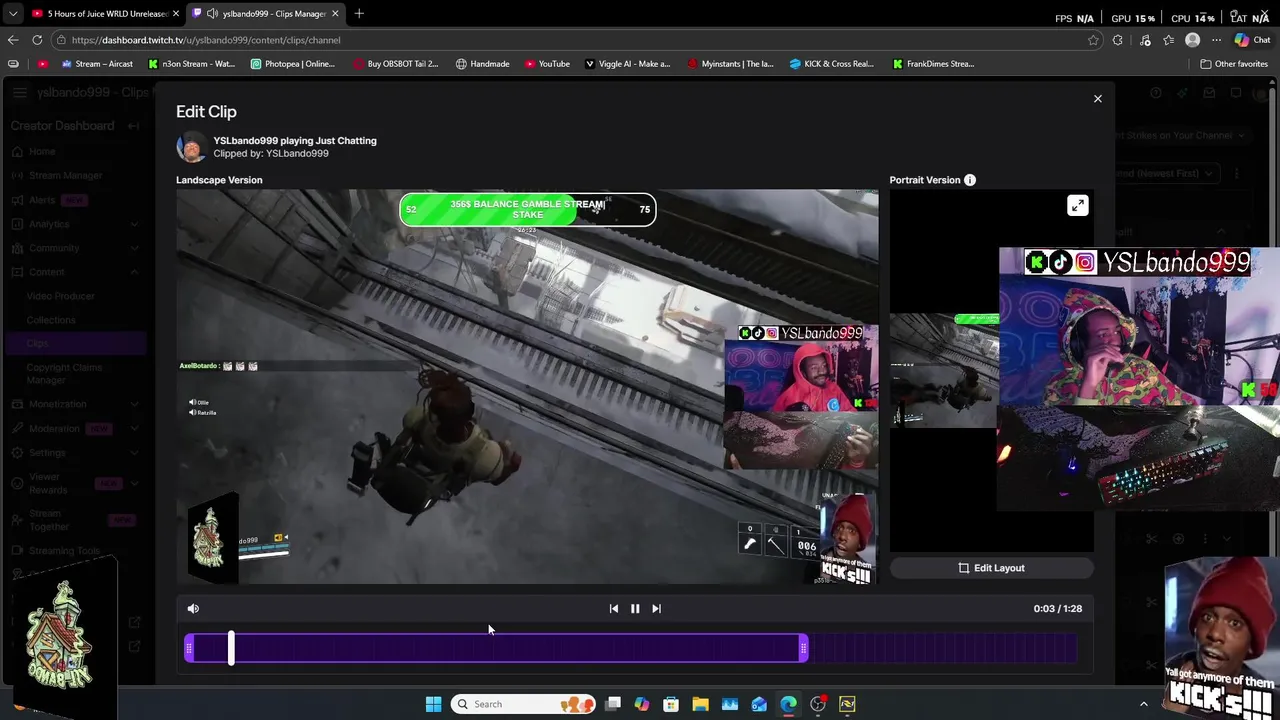Refresh the current page

click(x=37, y=40)
